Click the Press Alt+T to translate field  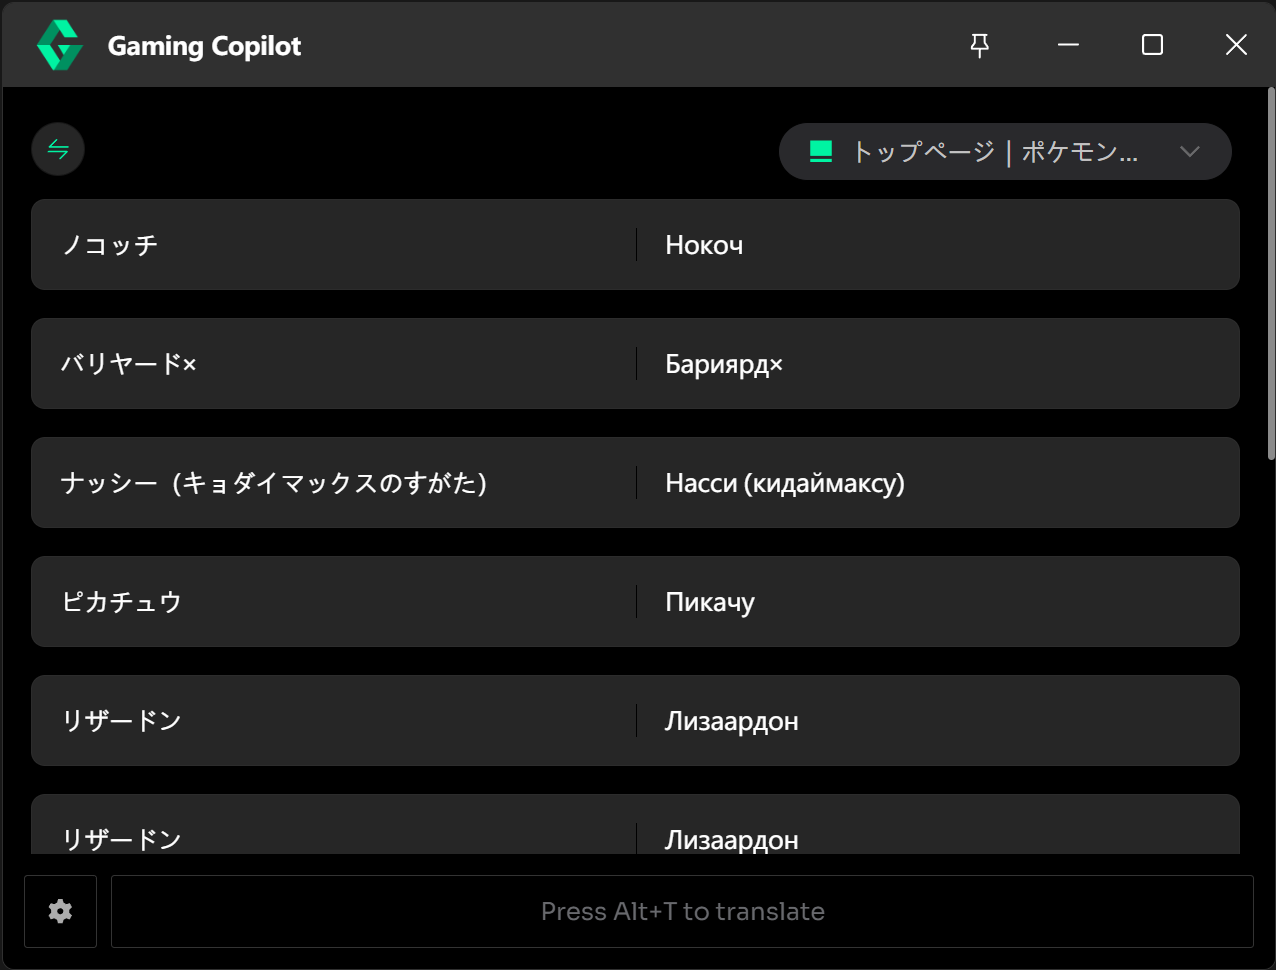(682, 911)
